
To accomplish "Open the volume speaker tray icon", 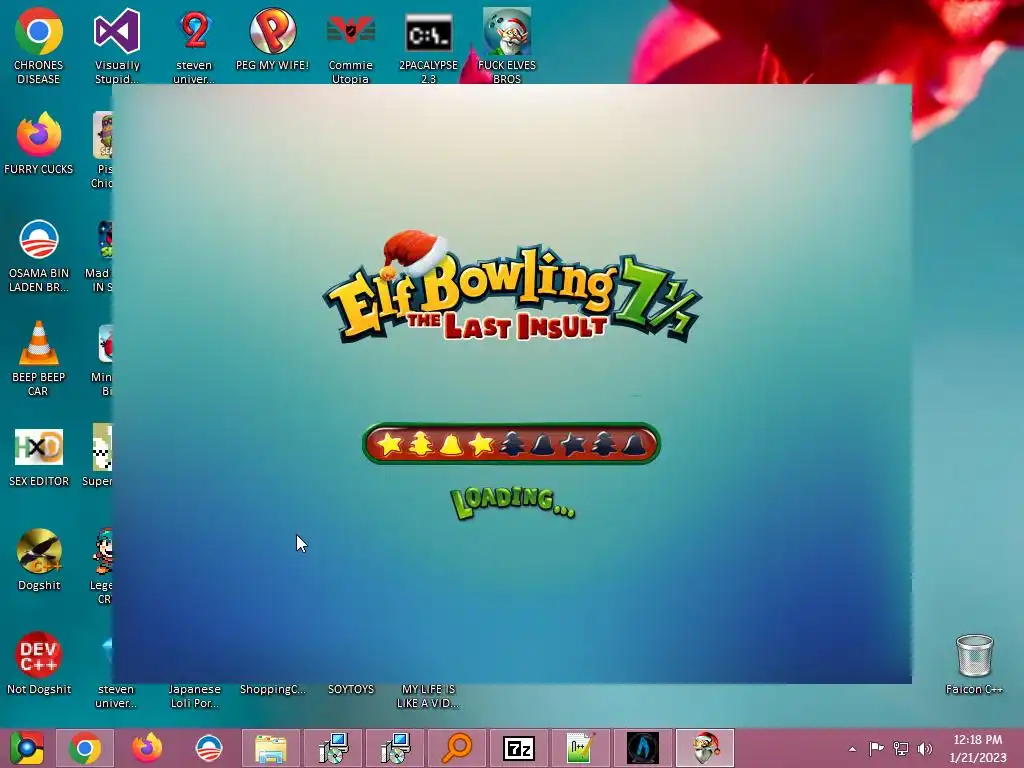I will point(924,748).
